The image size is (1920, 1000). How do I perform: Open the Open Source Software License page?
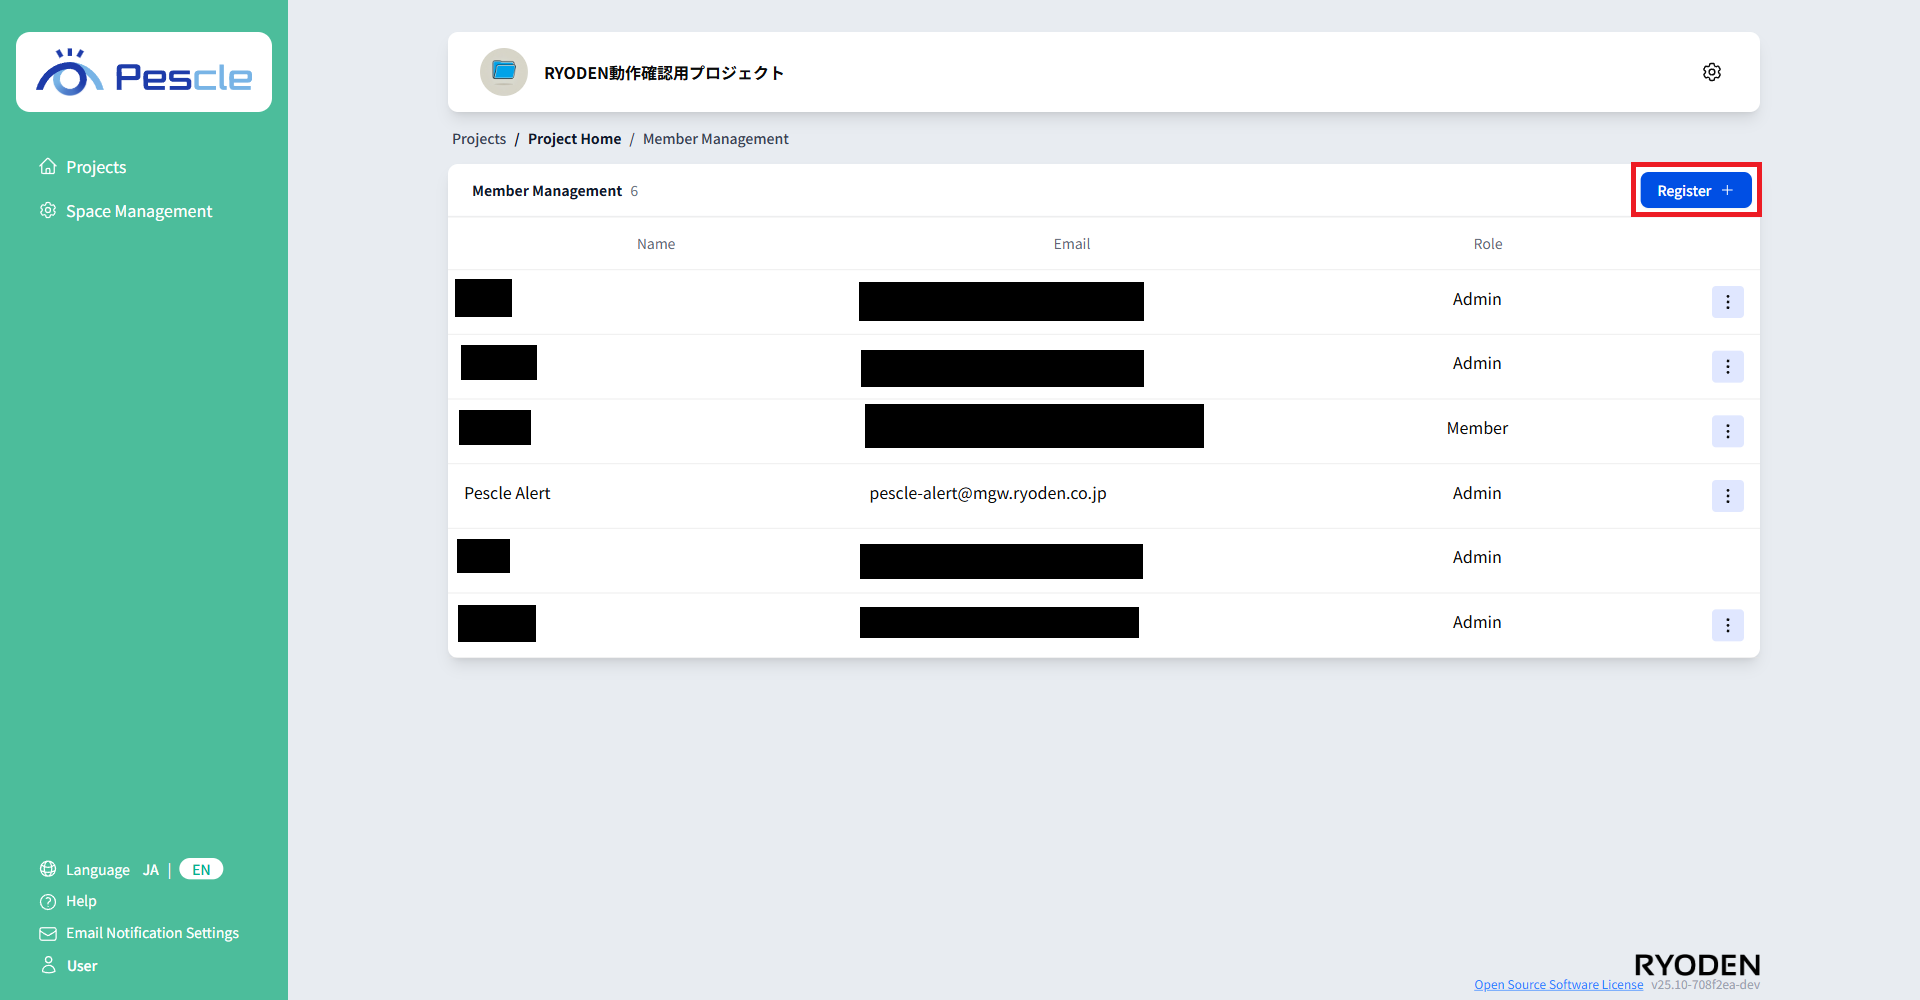[1557, 984]
